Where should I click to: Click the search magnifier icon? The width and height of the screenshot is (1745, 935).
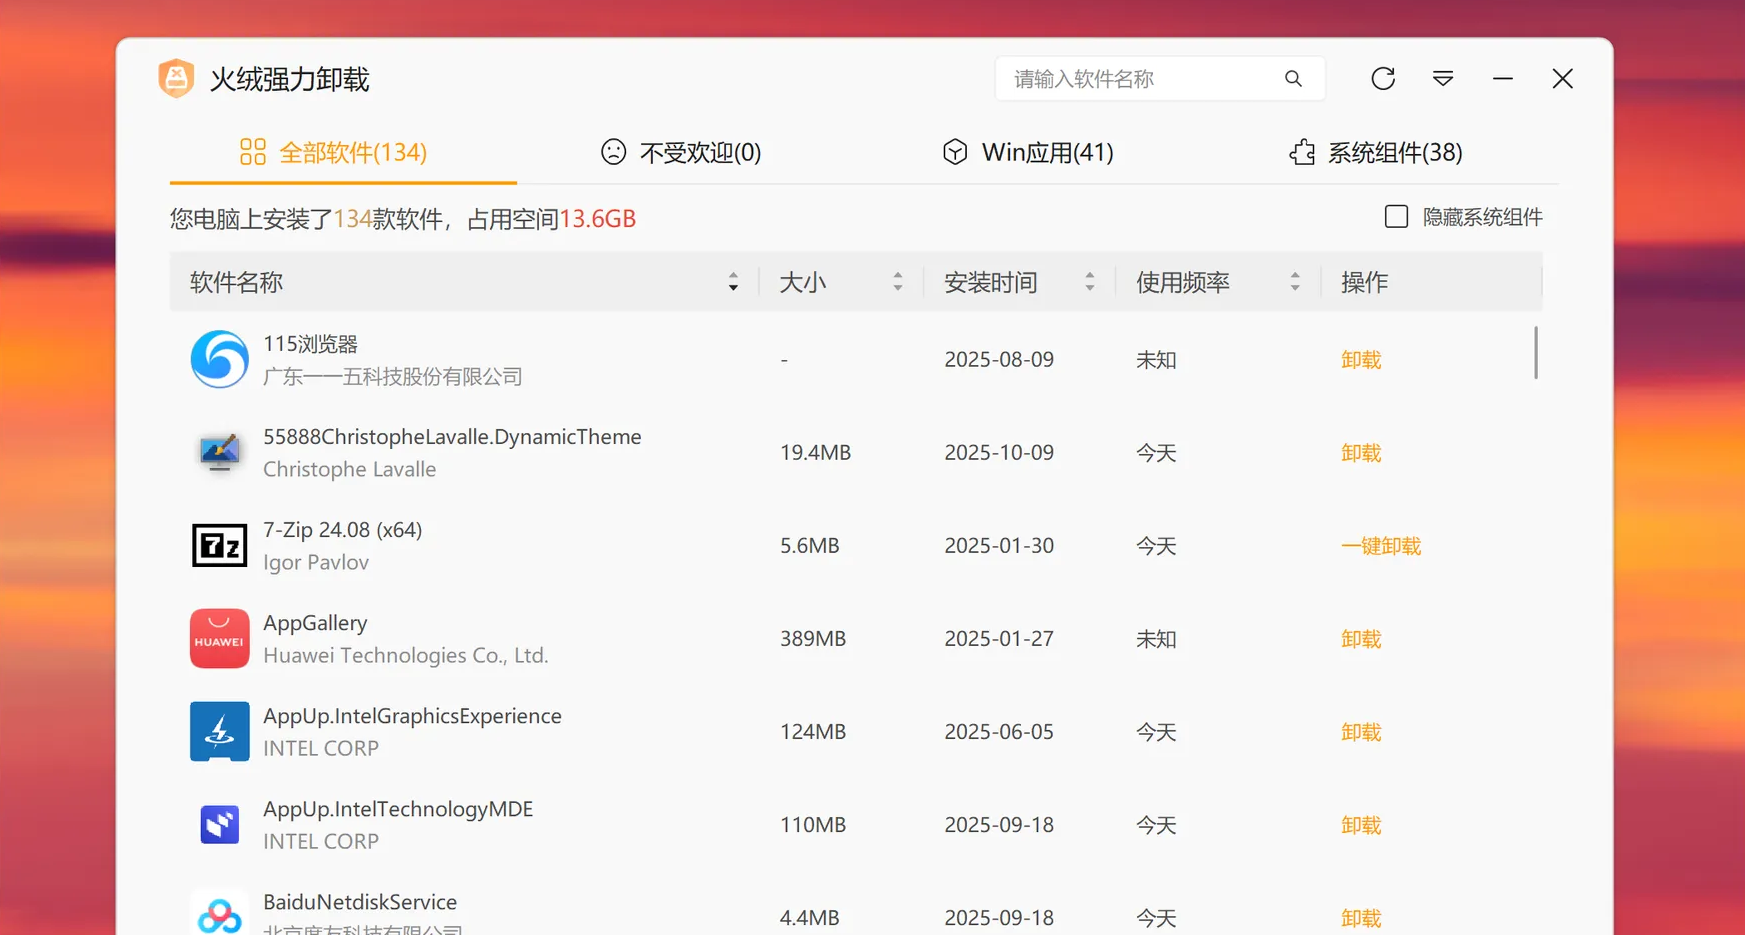1293,78
